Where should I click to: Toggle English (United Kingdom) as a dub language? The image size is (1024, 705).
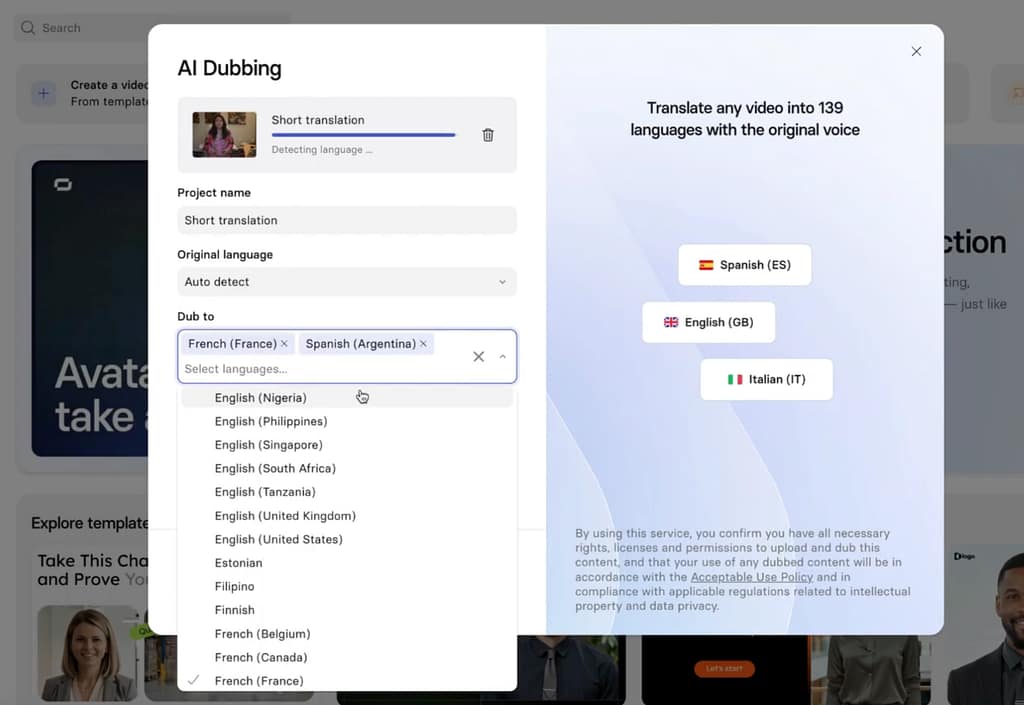(x=286, y=515)
